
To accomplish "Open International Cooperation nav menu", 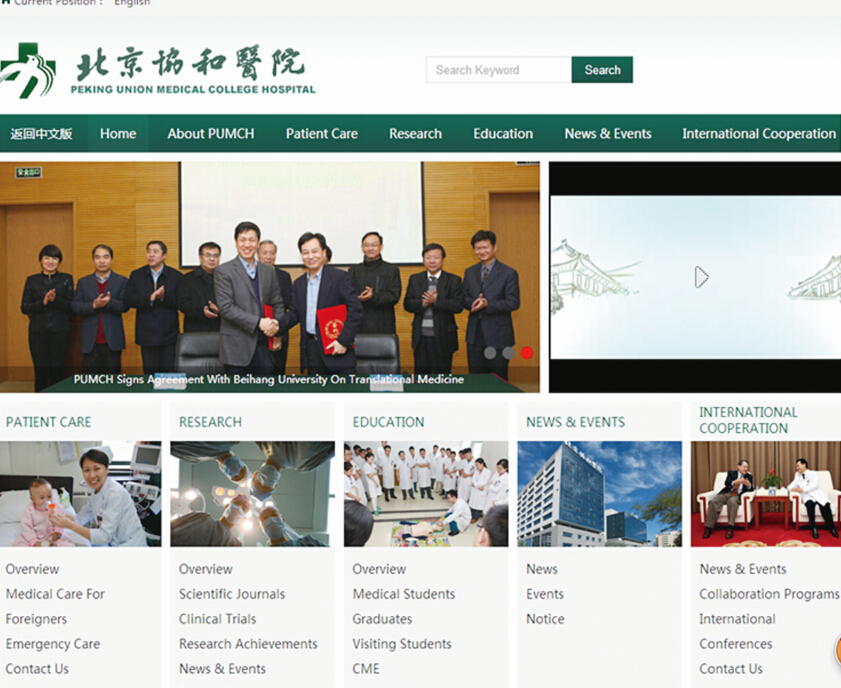I will [x=759, y=134].
